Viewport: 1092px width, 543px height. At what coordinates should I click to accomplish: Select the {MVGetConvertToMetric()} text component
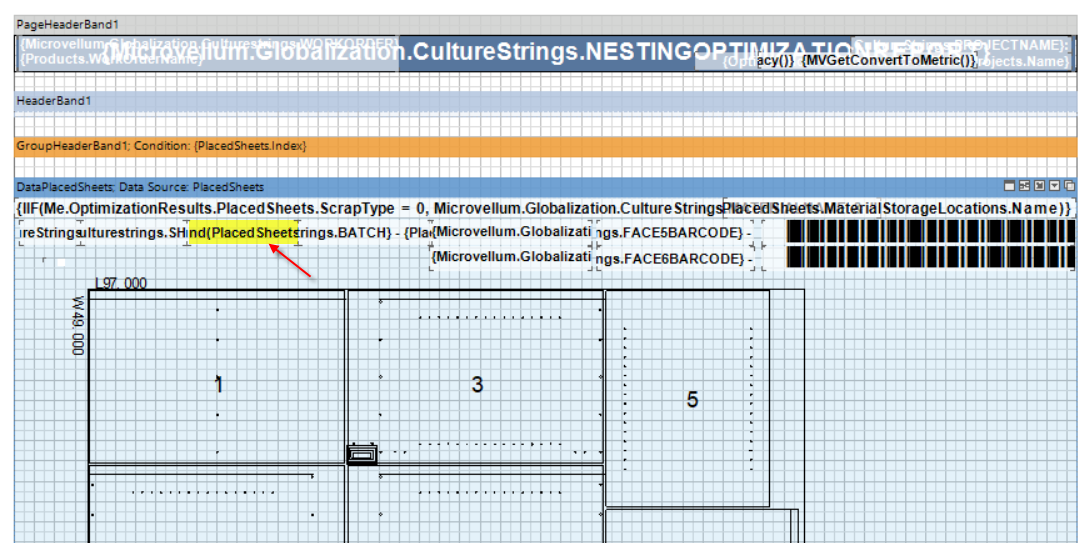tap(889, 61)
